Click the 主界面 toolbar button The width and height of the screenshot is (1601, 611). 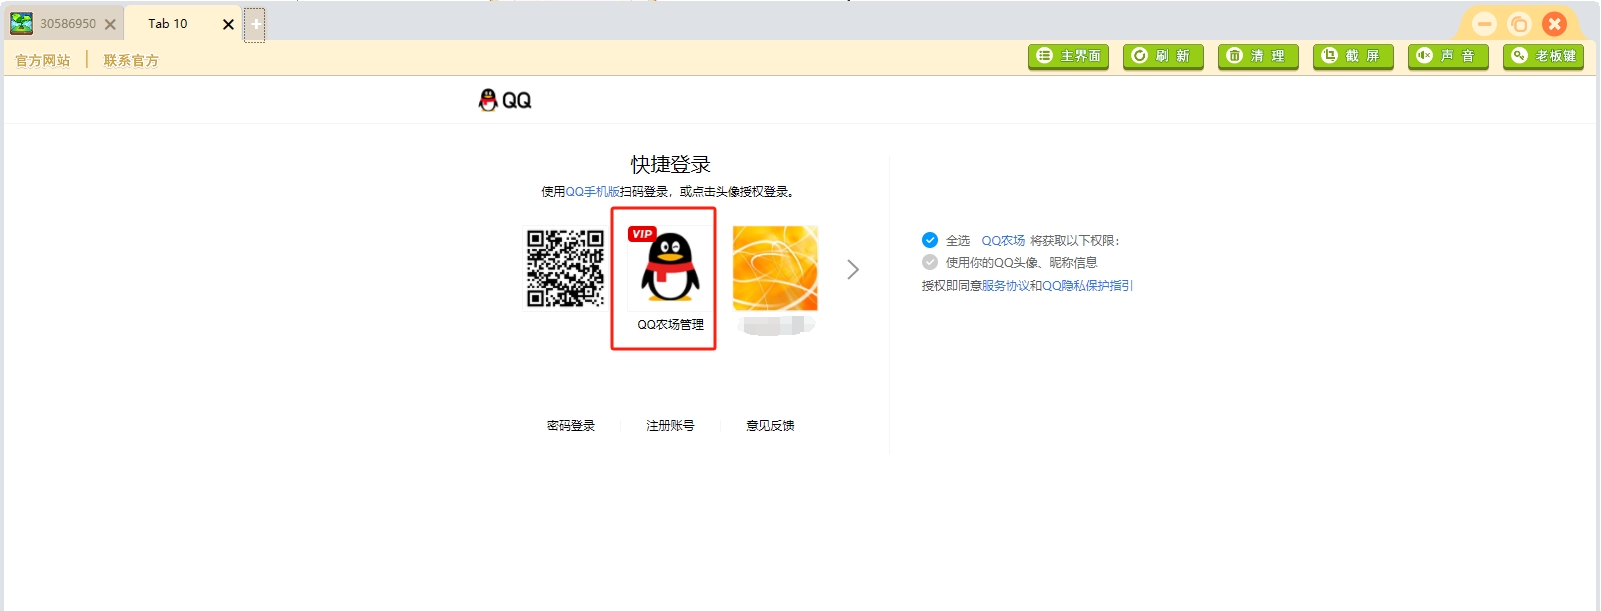tap(1068, 56)
